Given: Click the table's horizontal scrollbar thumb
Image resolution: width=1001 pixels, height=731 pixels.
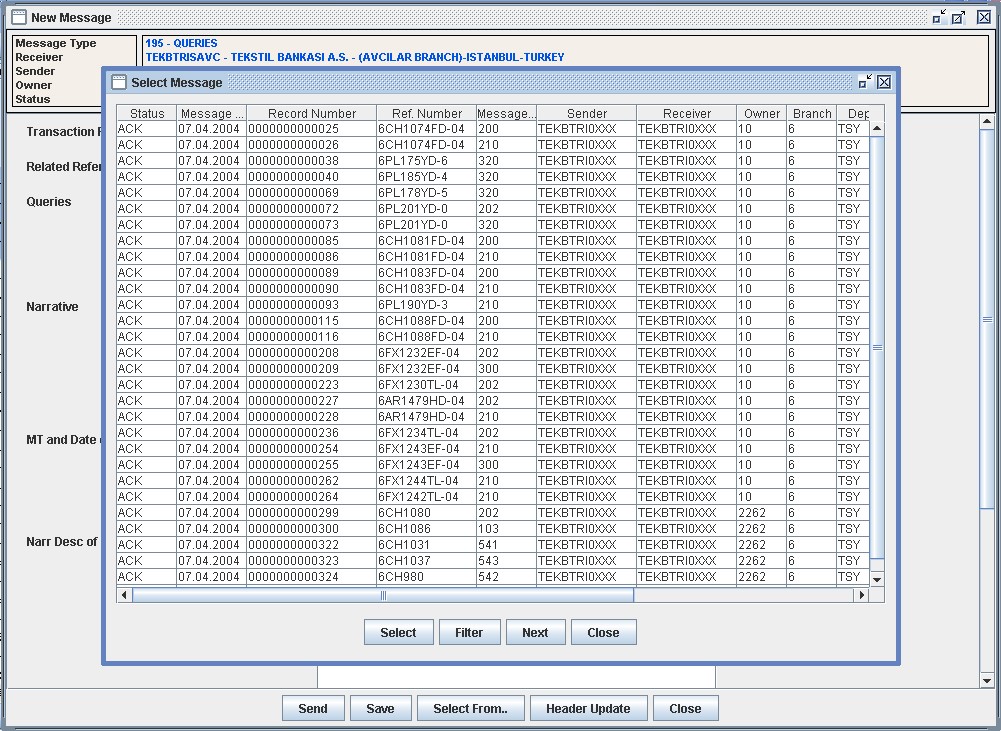Looking at the screenshot, I should [x=383, y=595].
